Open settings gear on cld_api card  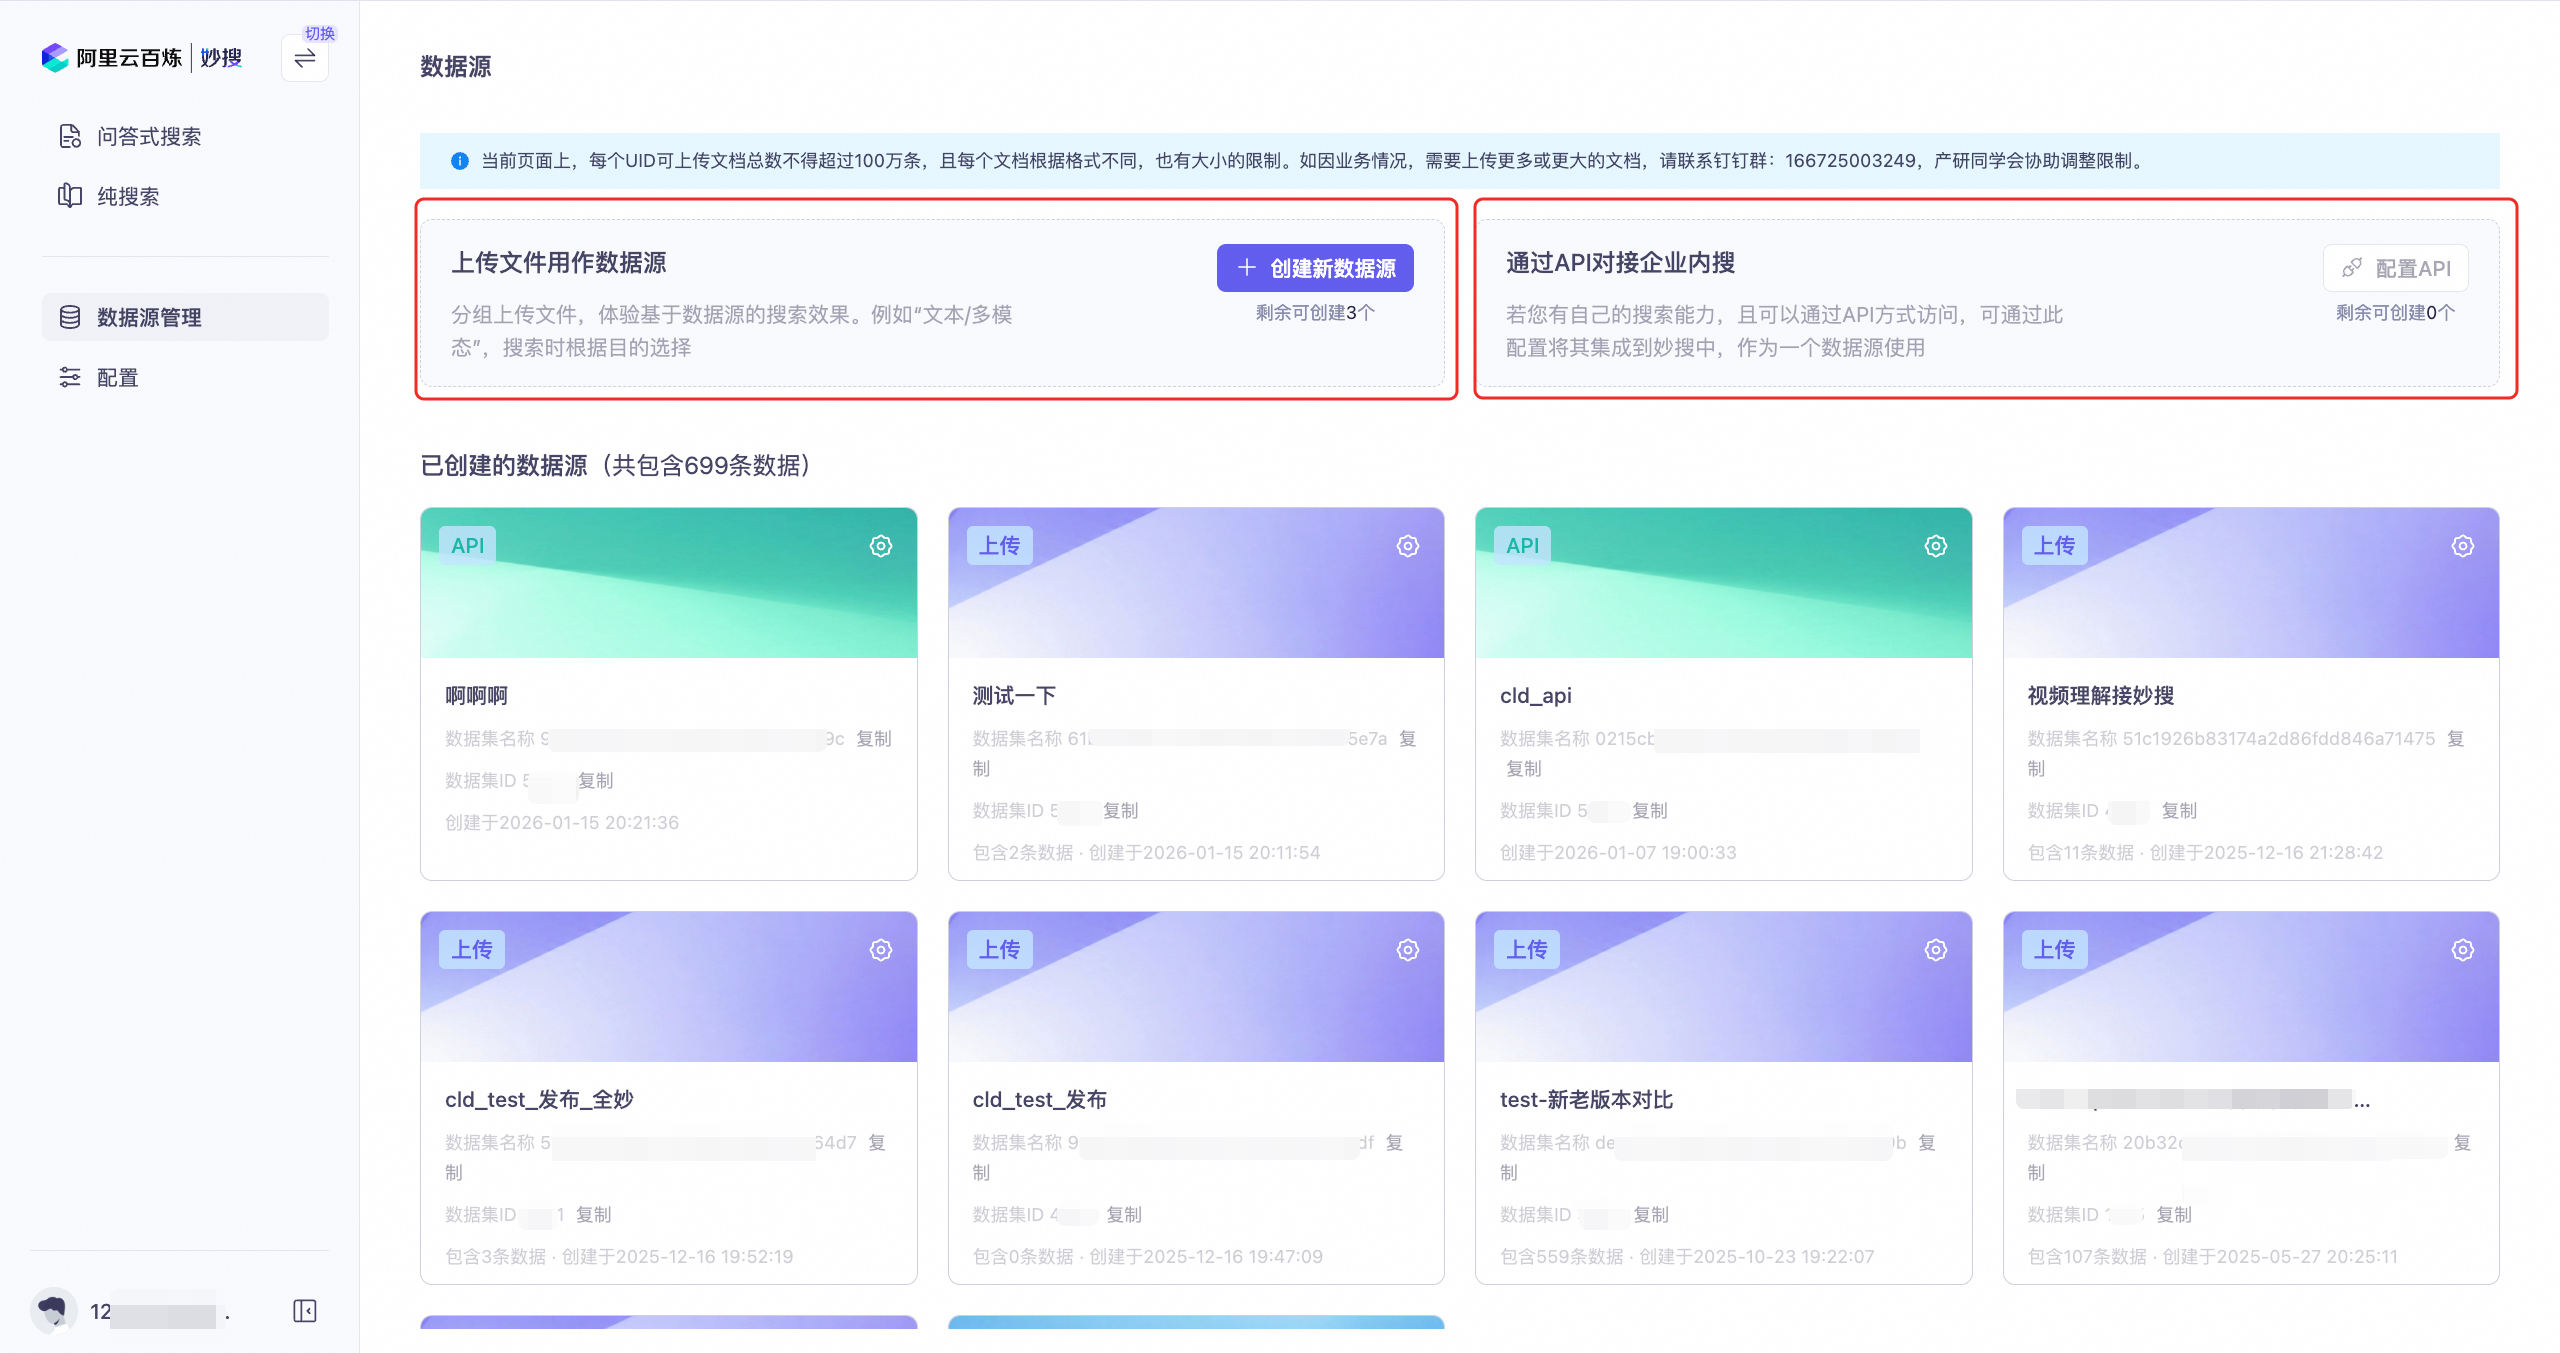pyautogui.click(x=1935, y=546)
